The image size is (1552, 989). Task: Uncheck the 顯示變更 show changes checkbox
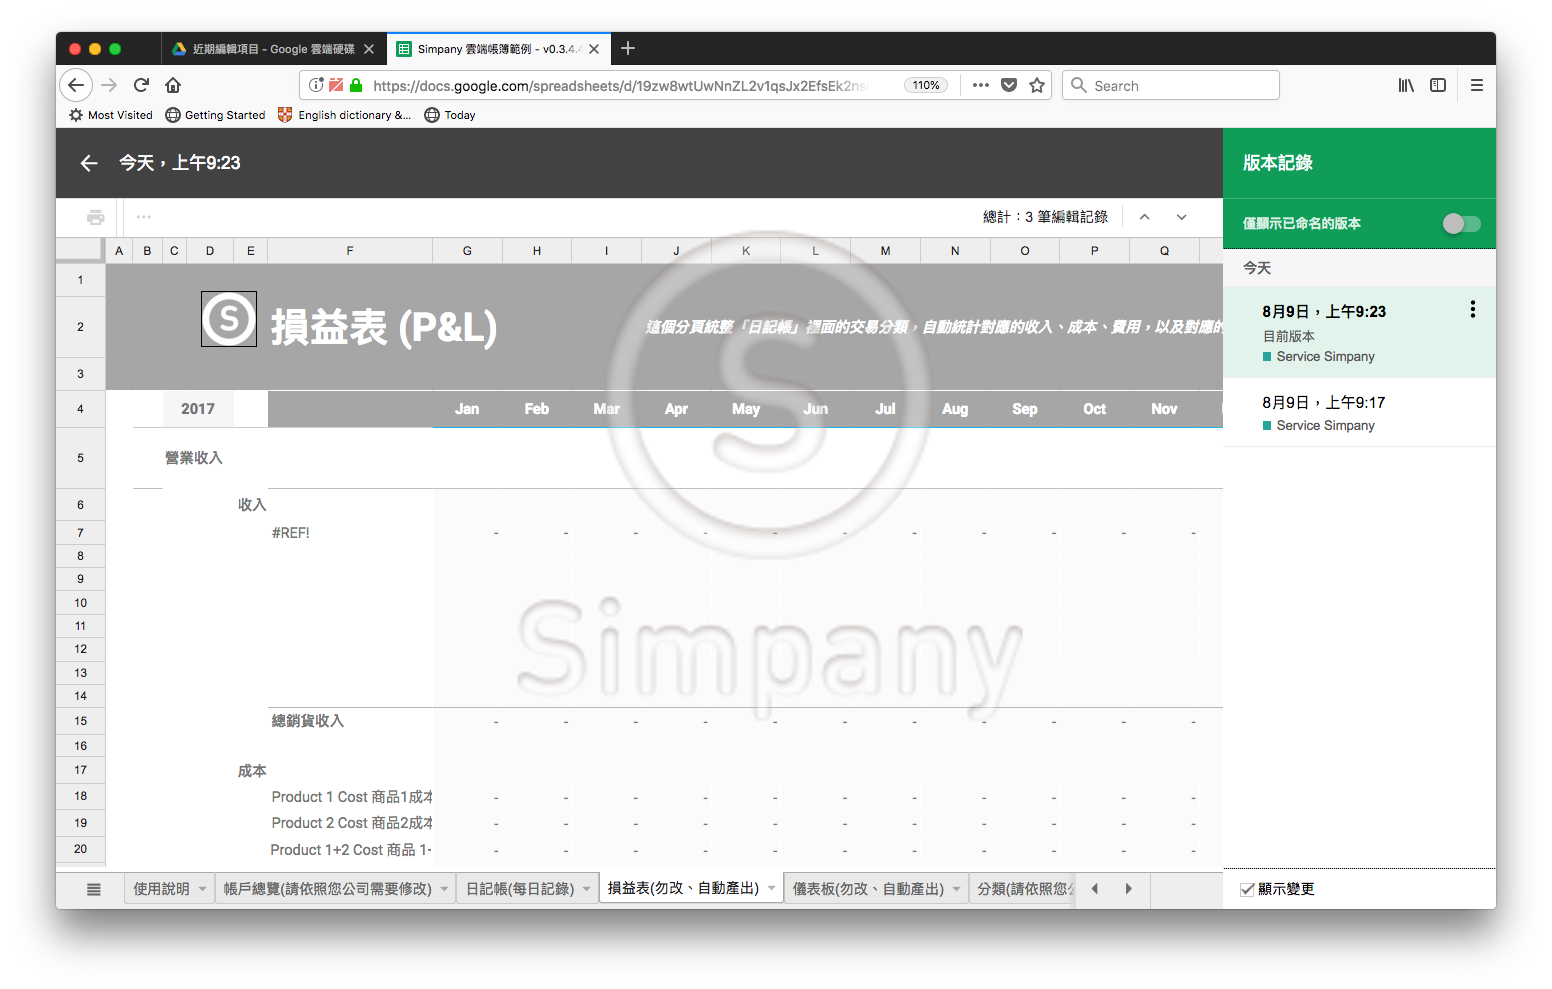tap(1247, 890)
